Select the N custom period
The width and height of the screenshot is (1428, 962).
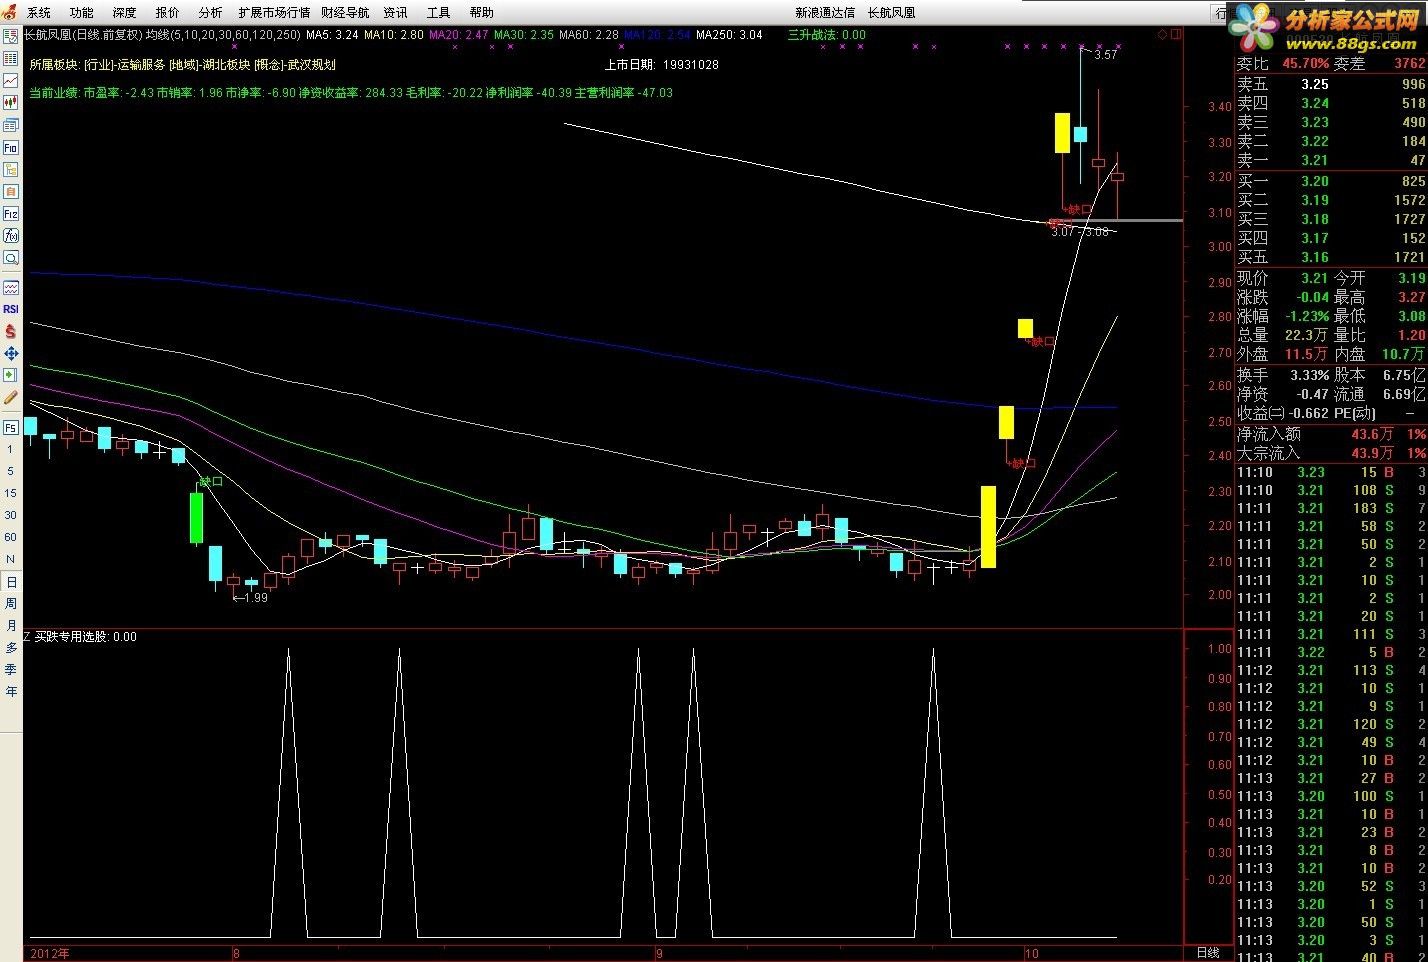click(11, 560)
